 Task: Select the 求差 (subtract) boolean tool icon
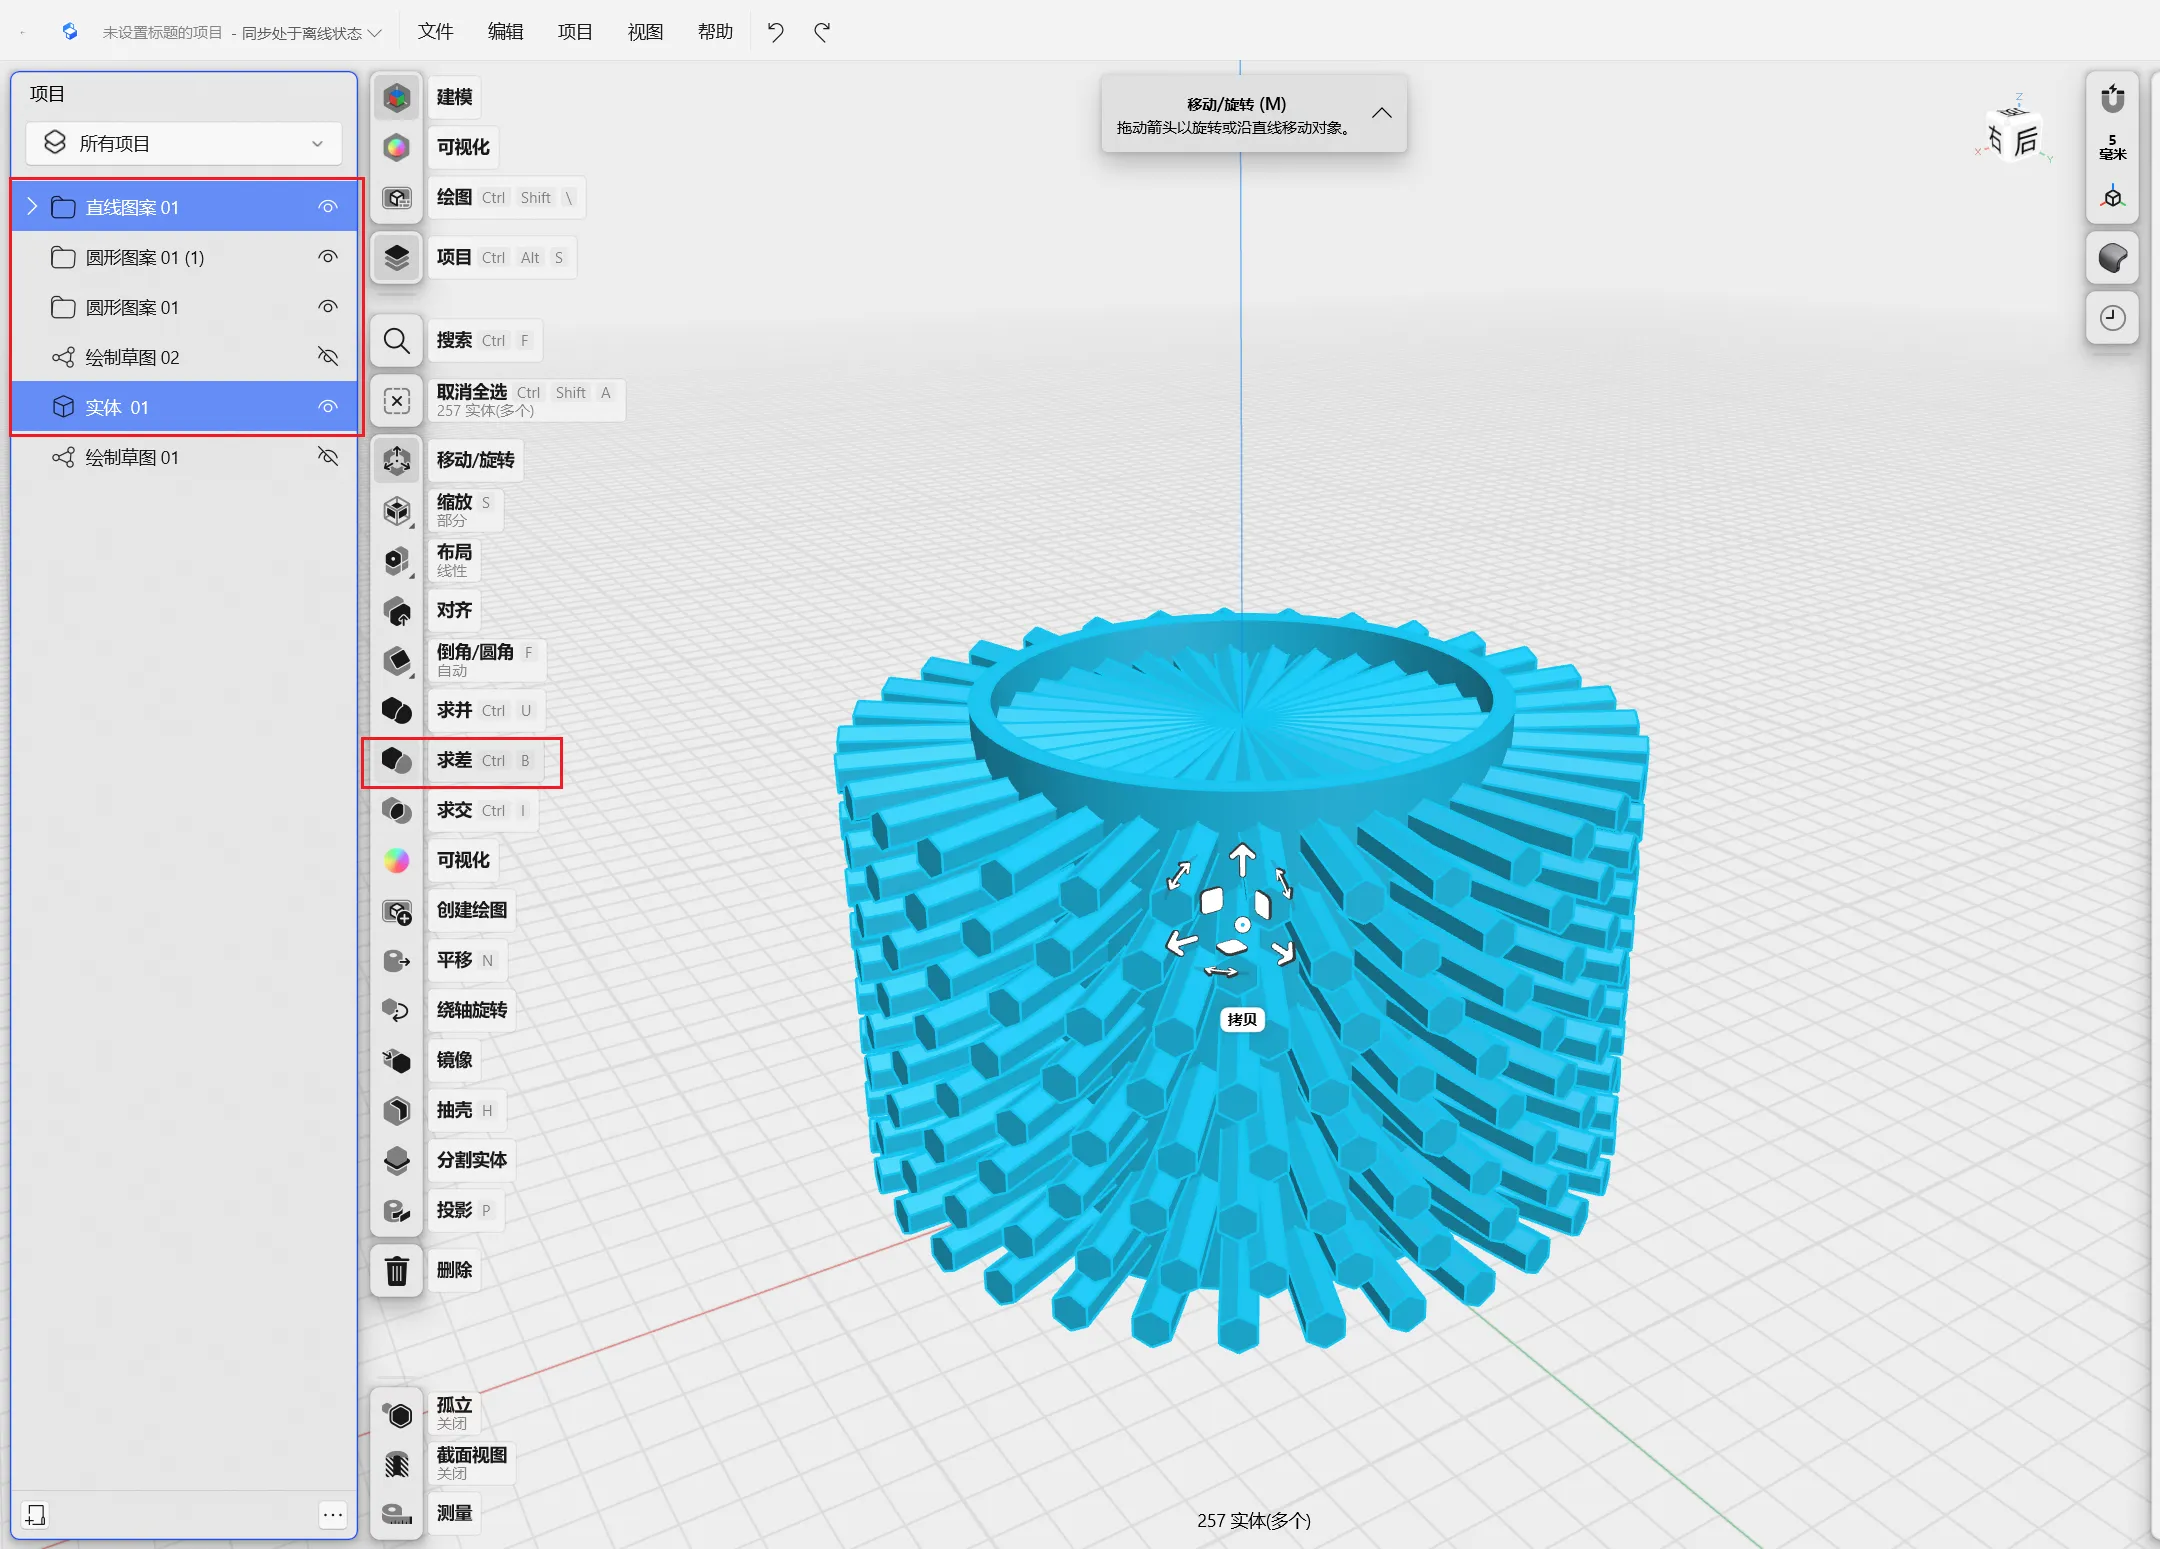tap(397, 761)
